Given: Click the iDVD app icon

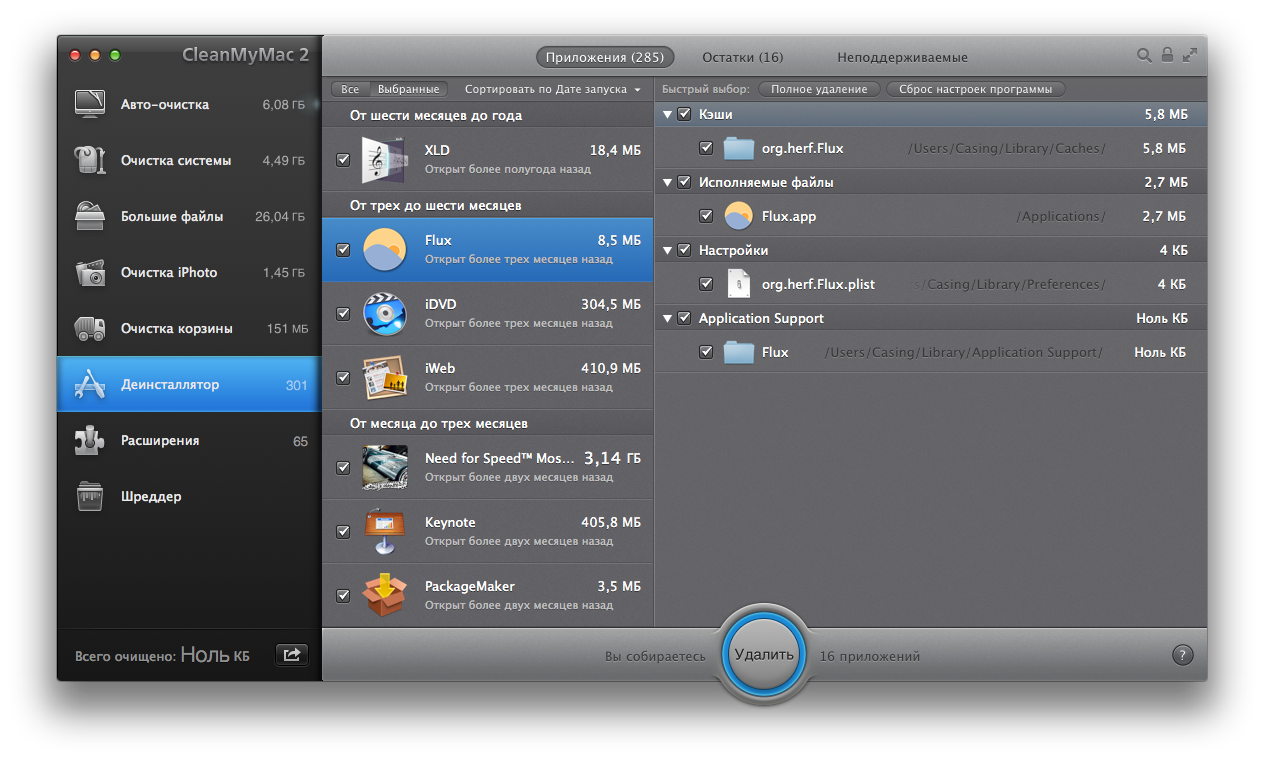Looking at the screenshot, I should coord(384,314).
